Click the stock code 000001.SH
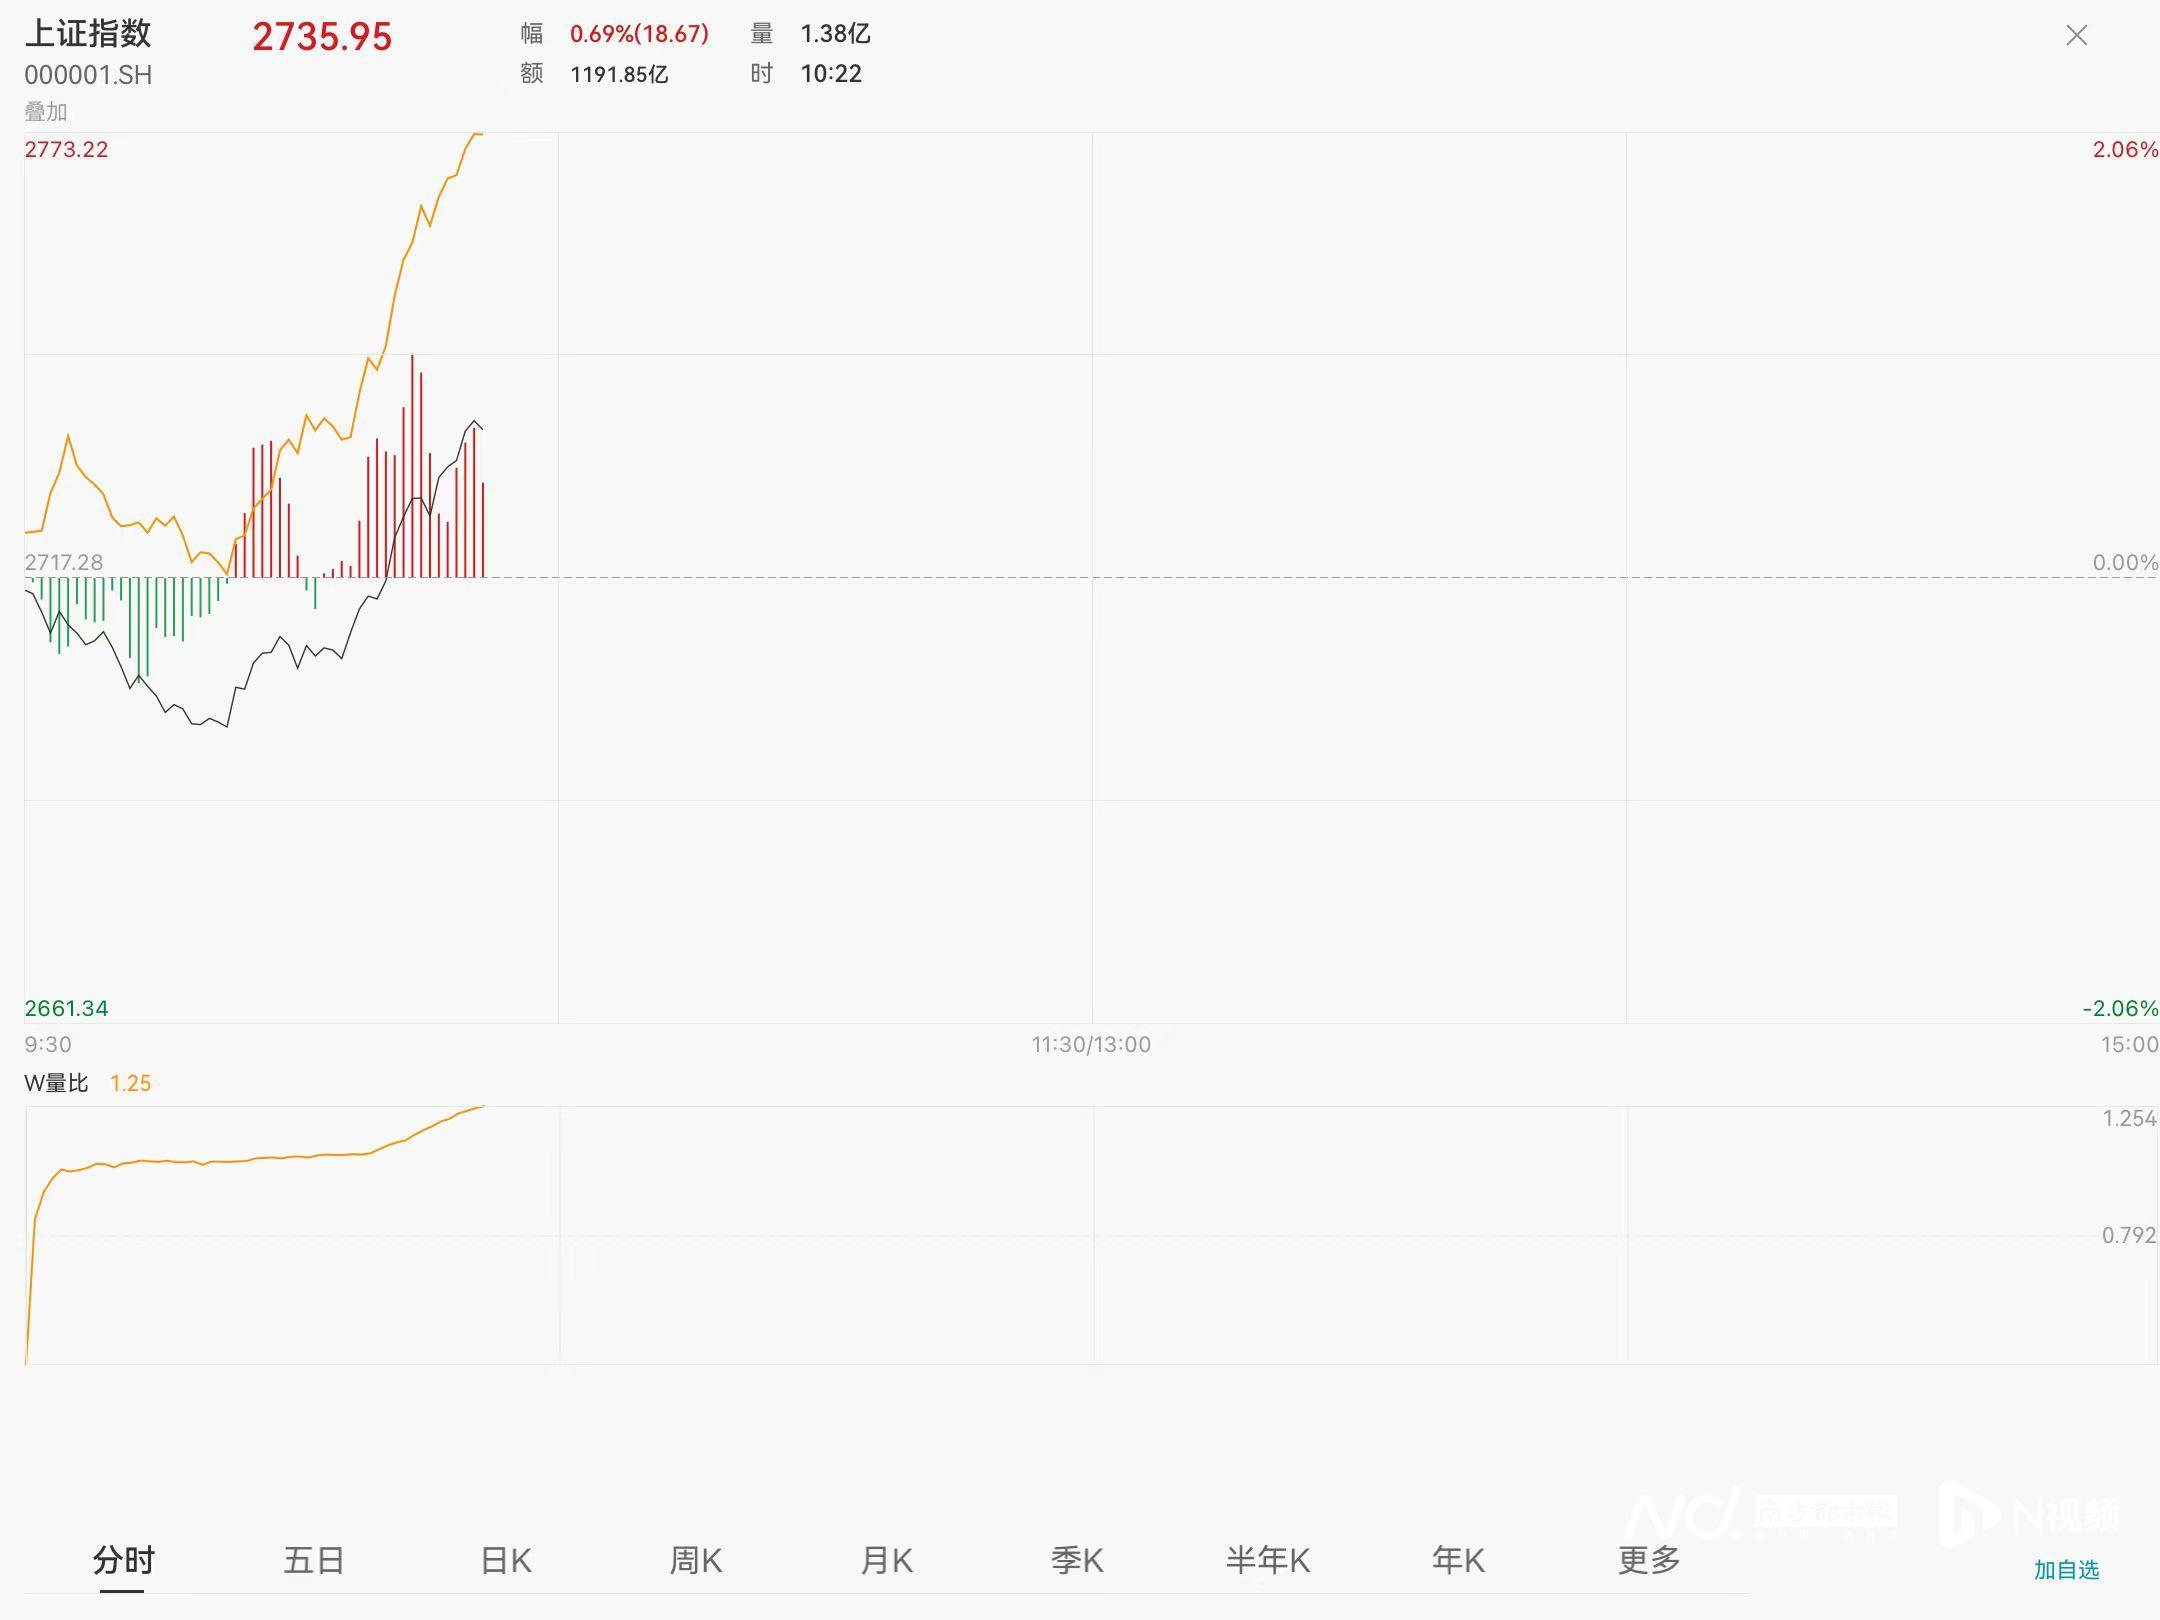The height and width of the screenshot is (1620, 2160). 88,75
